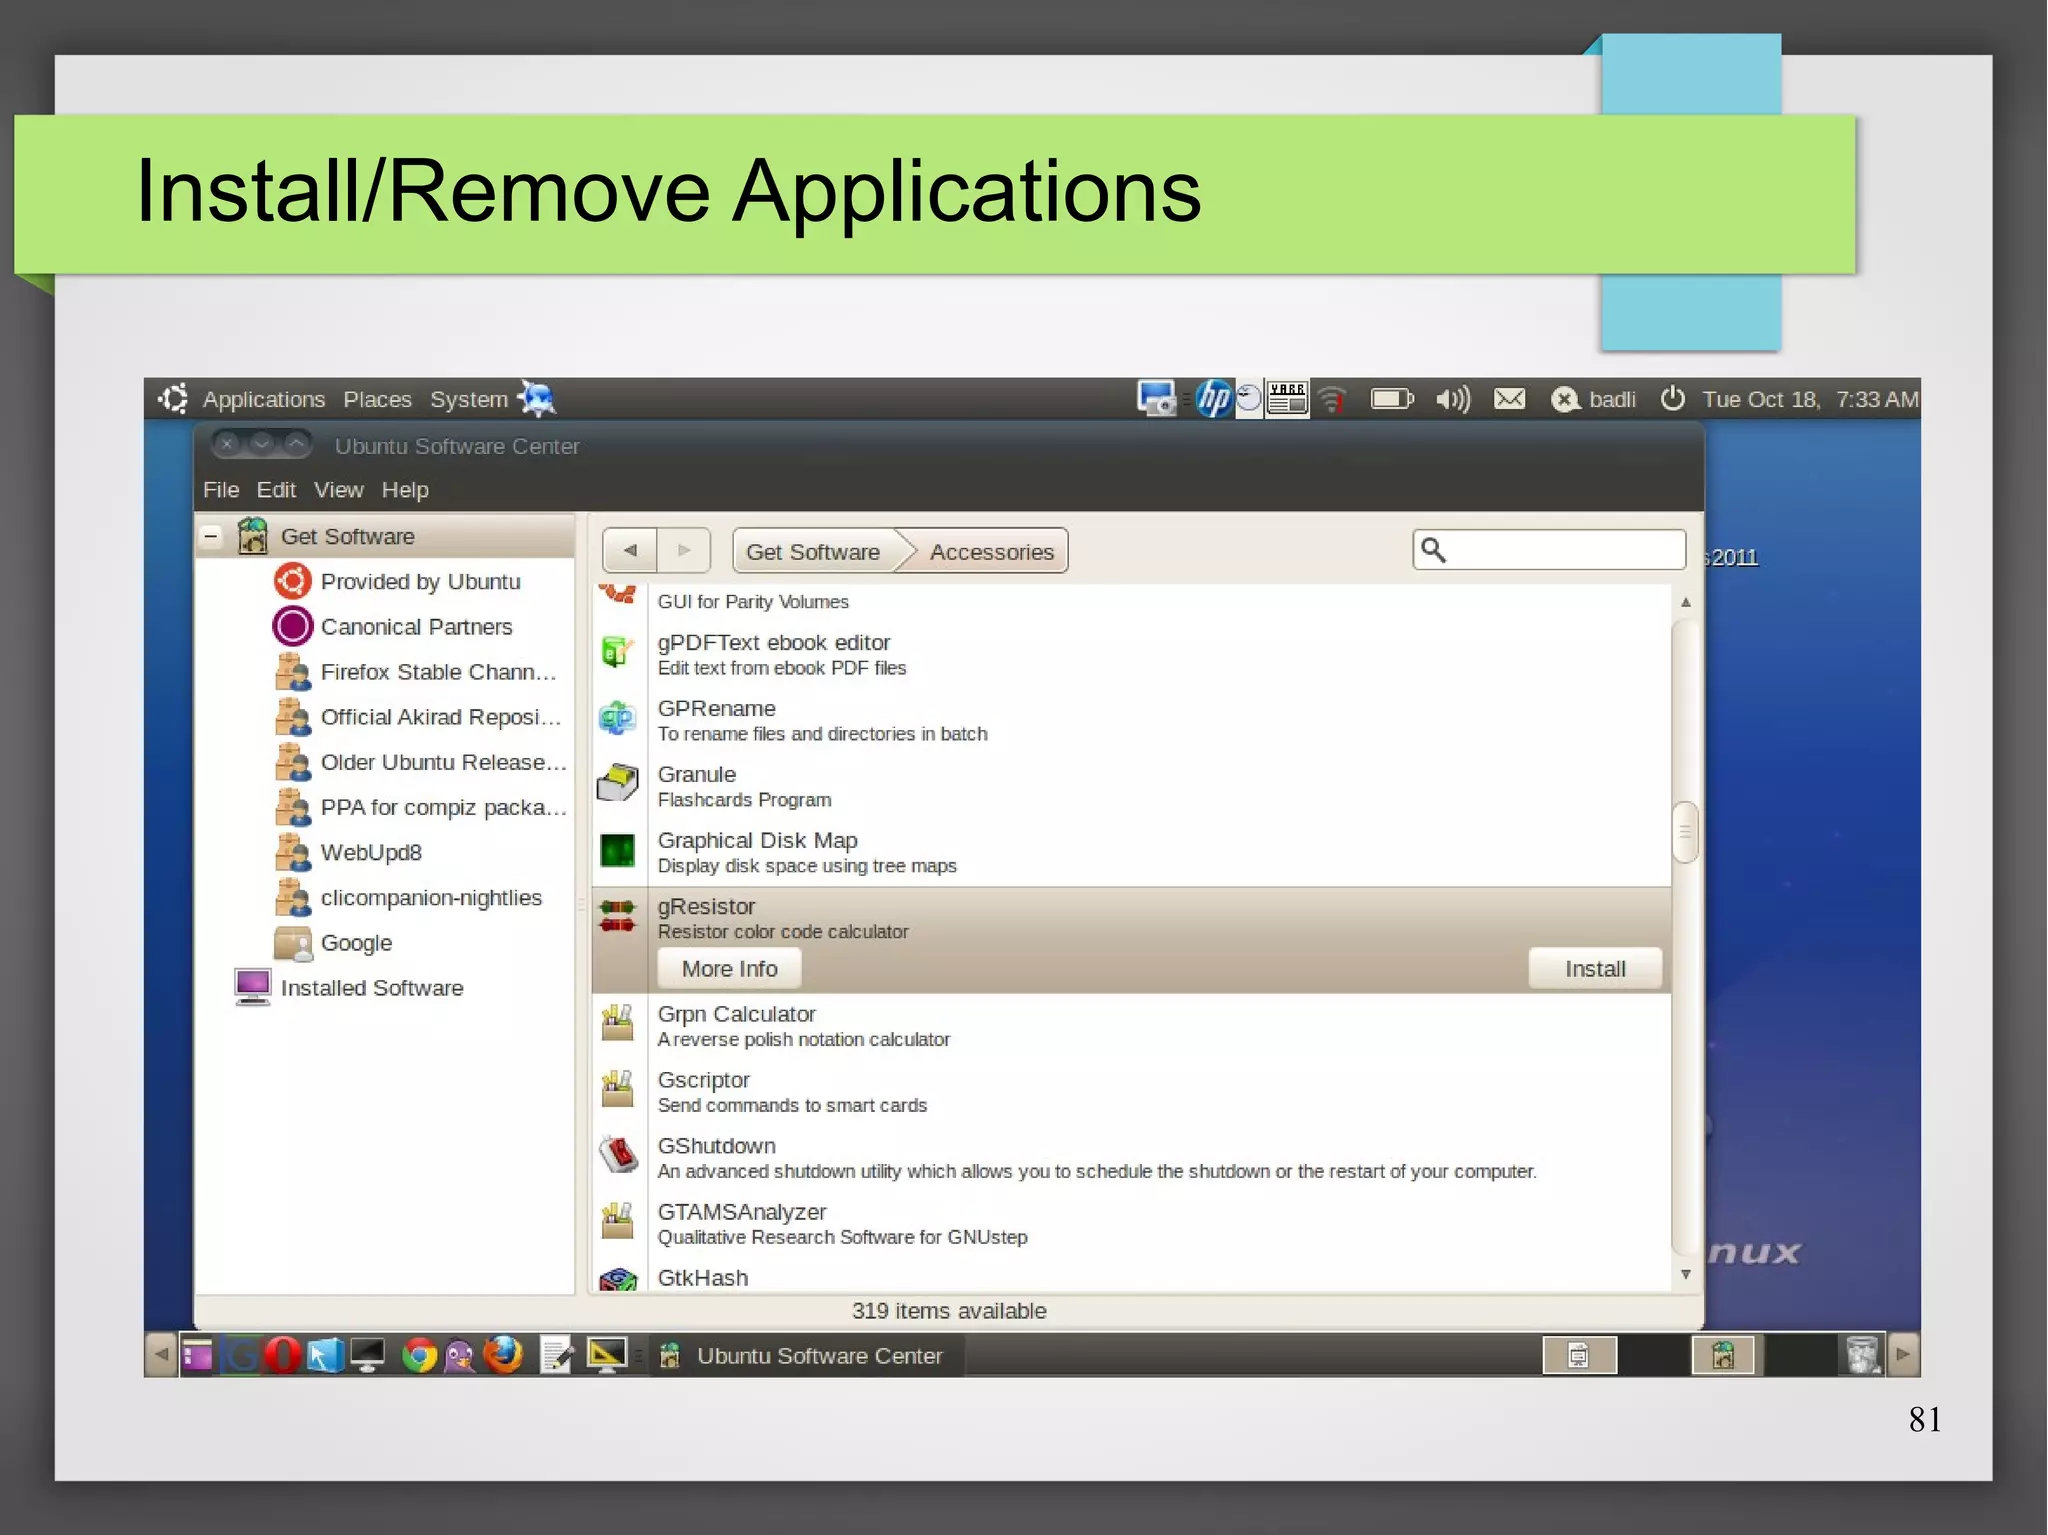Select the GtkHash entry
Image resolution: width=2048 pixels, height=1535 pixels.
click(1131, 1275)
